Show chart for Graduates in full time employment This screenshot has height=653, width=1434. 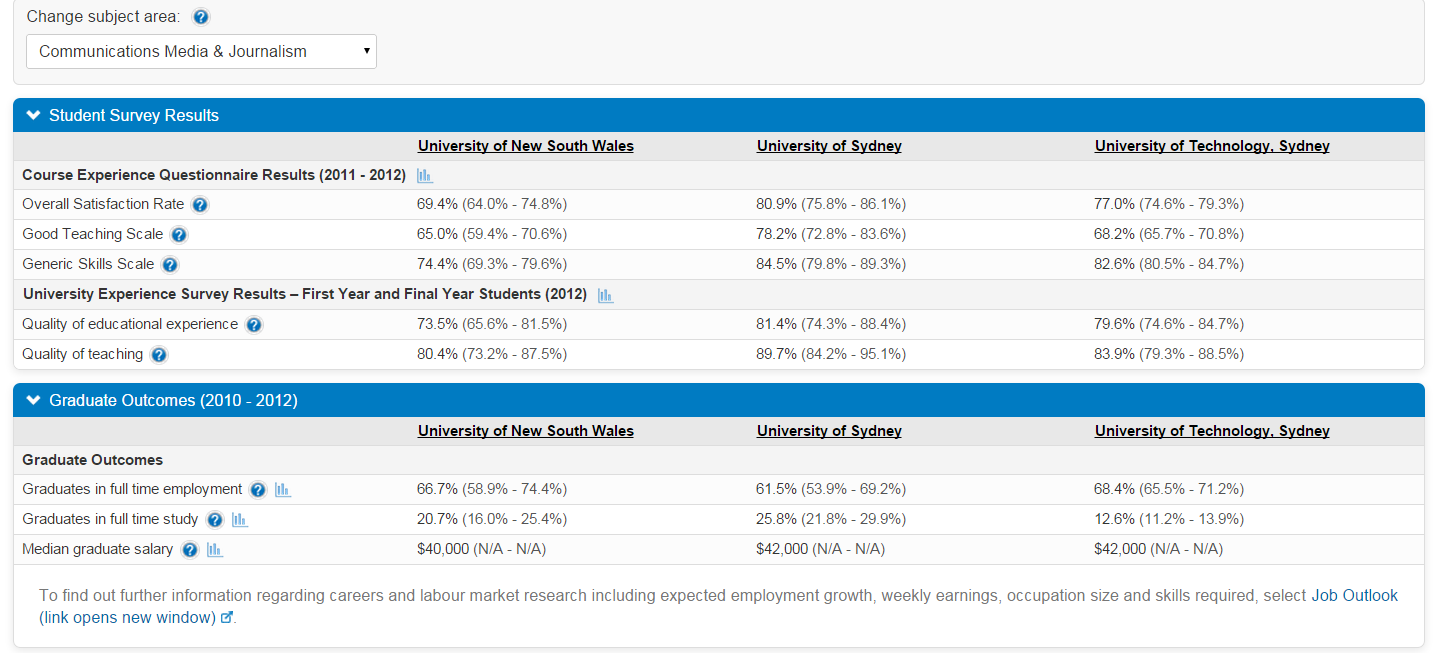(x=283, y=490)
